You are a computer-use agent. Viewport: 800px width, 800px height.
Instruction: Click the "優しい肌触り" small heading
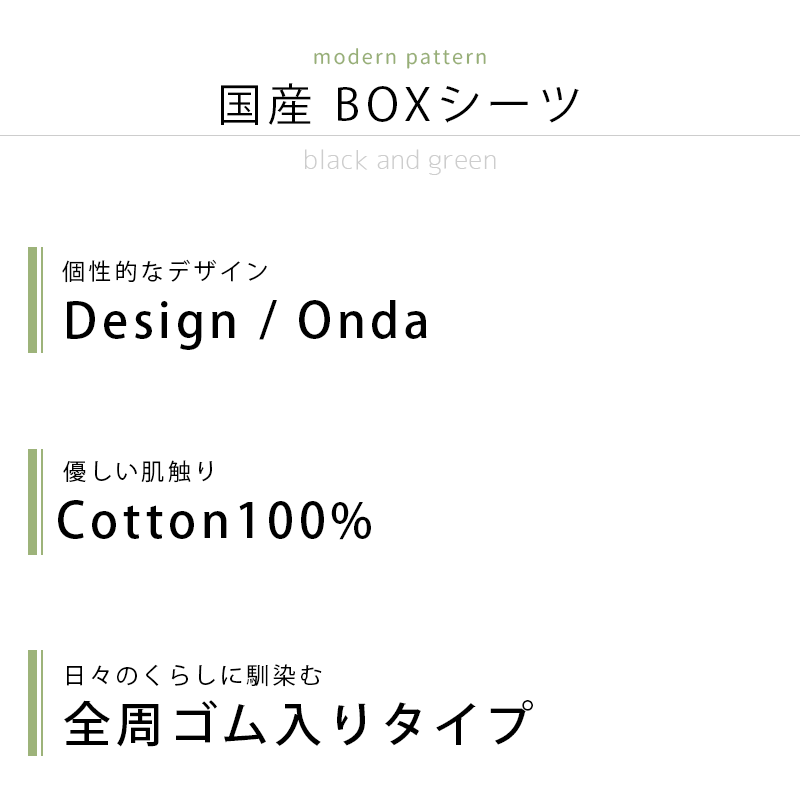point(138,471)
